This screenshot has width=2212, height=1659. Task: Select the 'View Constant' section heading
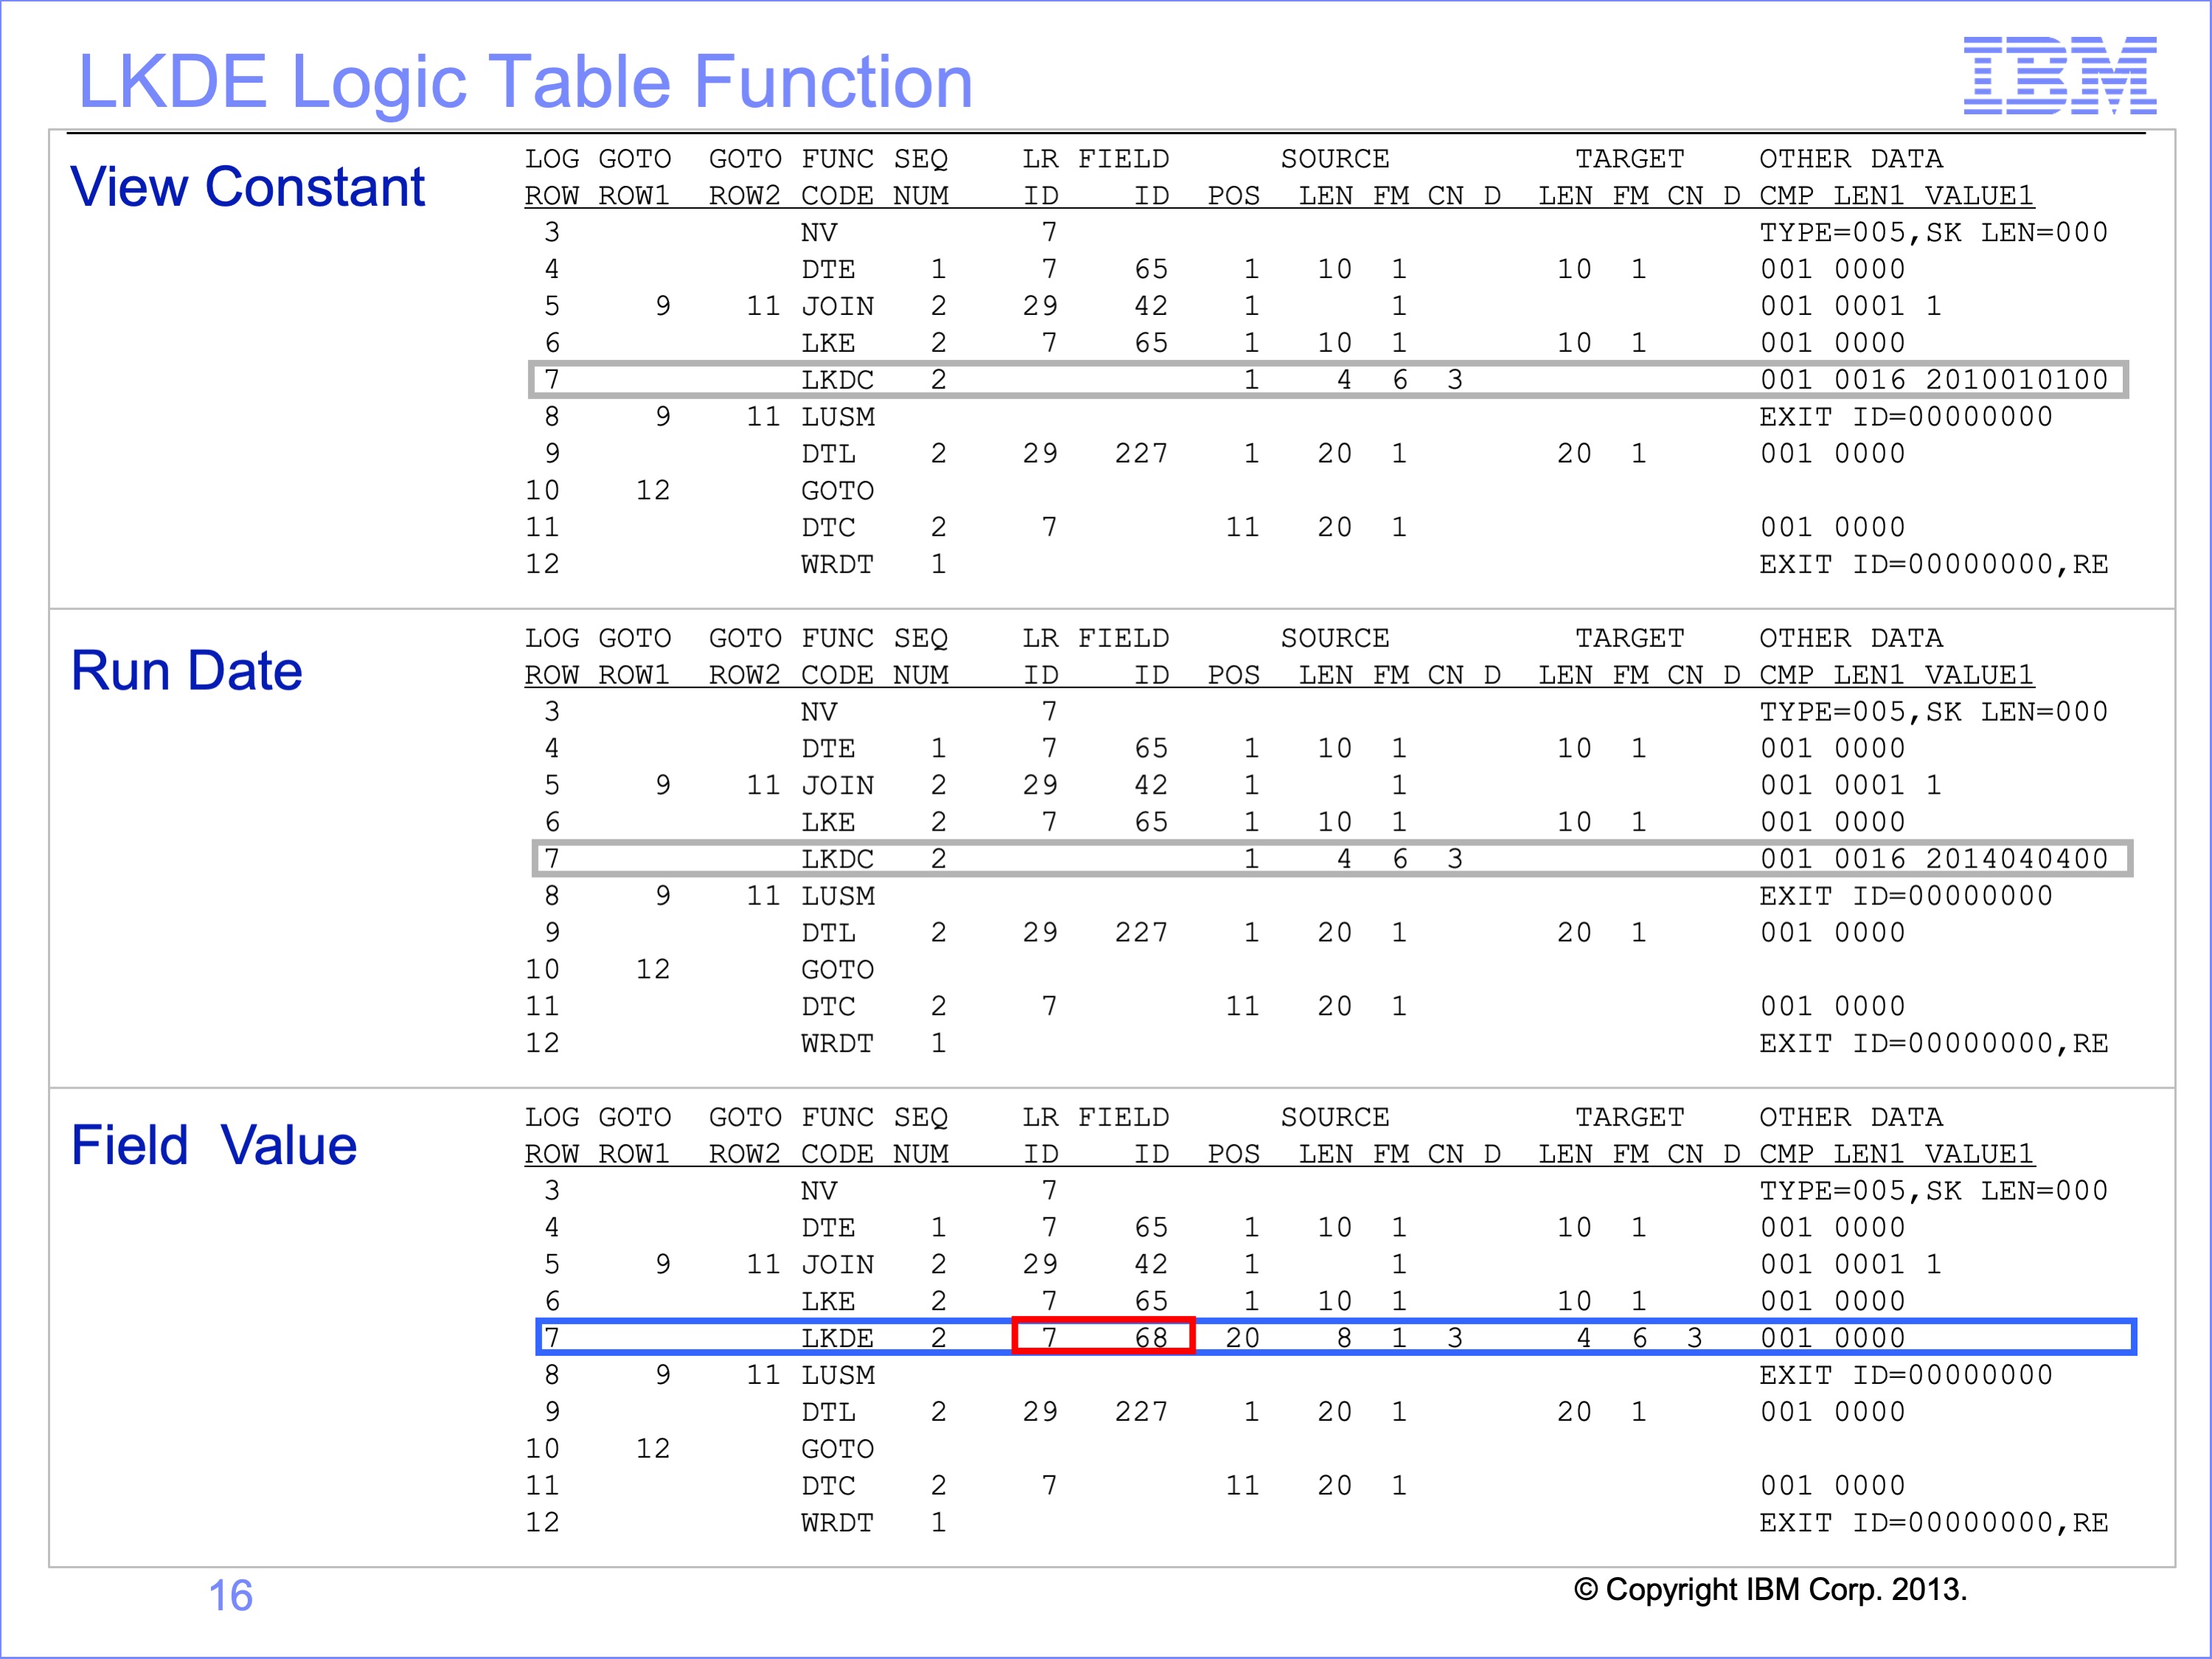pos(247,187)
